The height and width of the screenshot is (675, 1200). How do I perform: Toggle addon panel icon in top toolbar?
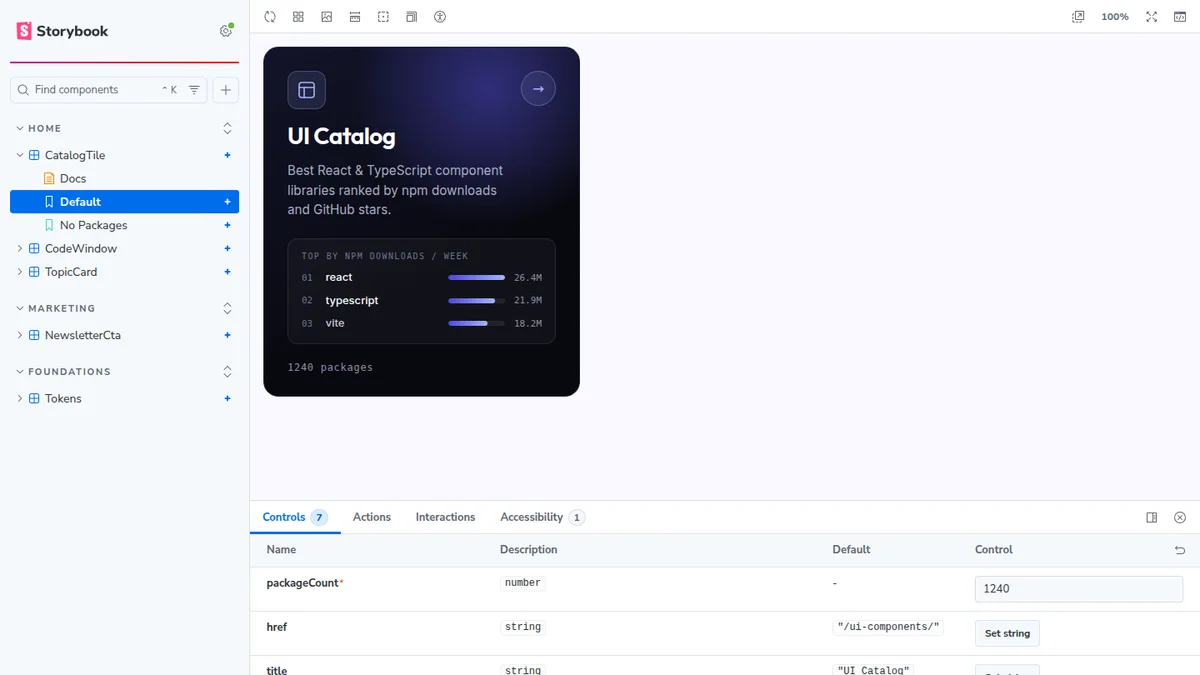coord(1180,17)
